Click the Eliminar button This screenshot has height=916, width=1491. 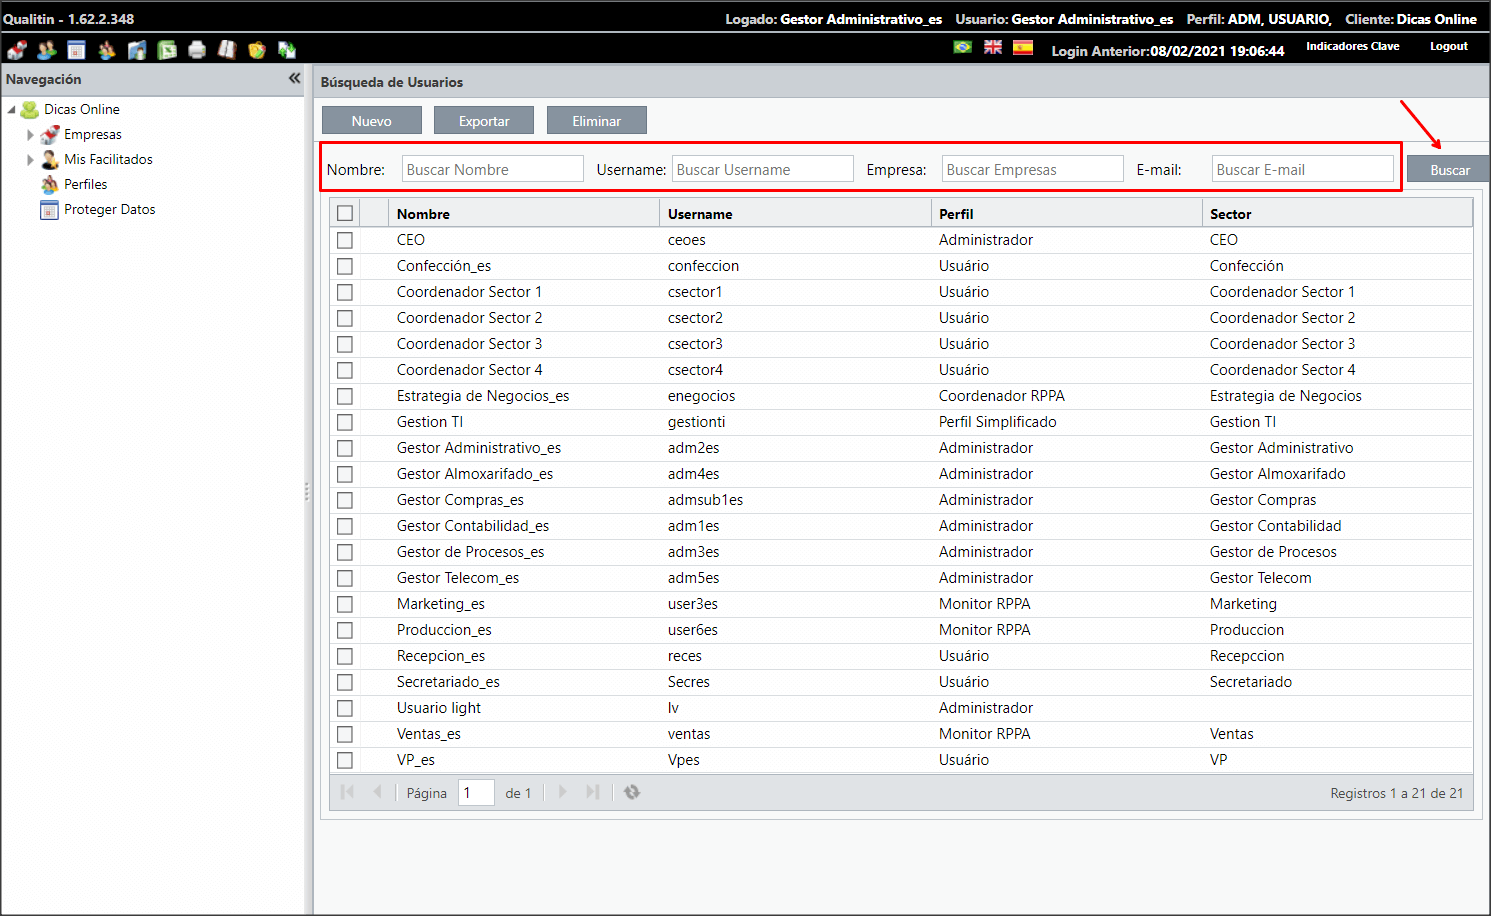click(597, 120)
